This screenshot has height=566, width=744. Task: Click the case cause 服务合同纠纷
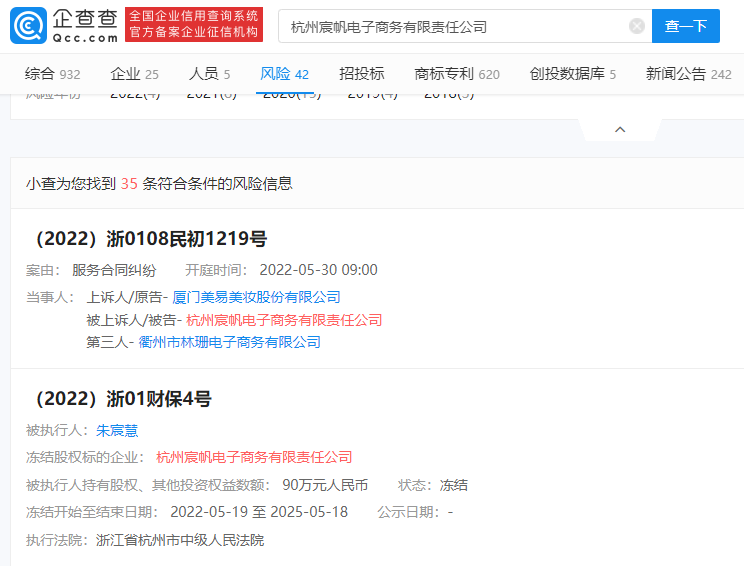pos(114,270)
